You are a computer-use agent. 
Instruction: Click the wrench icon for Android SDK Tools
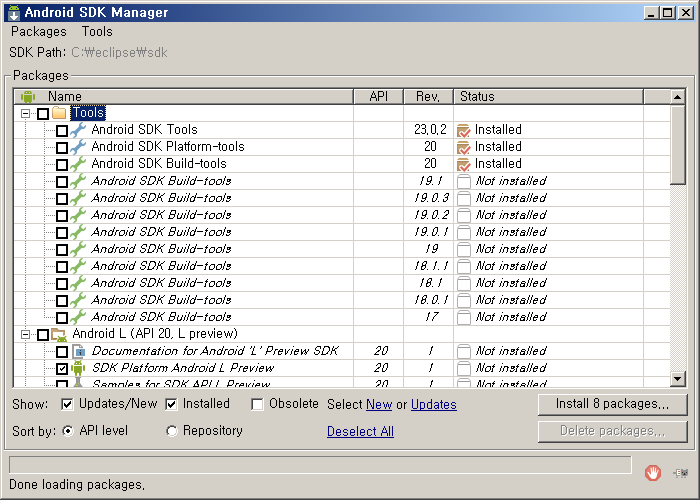coord(78,130)
